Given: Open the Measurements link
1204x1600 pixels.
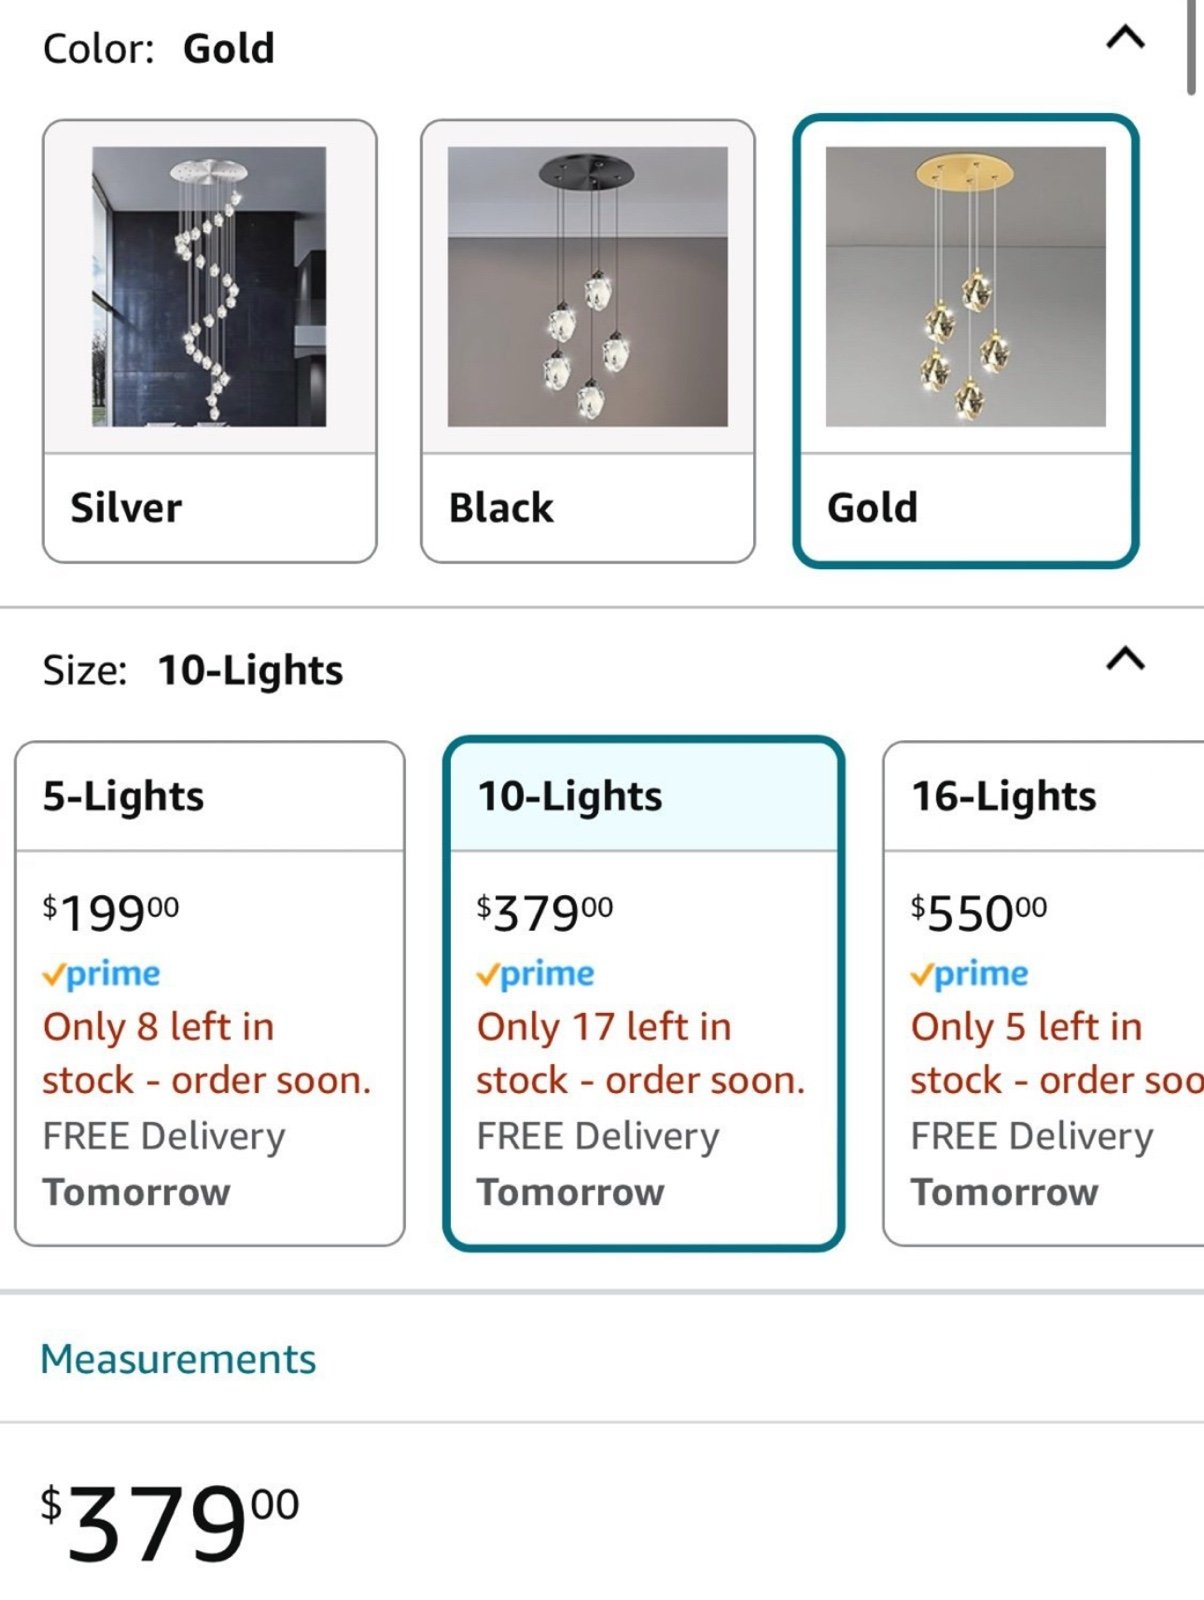Looking at the screenshot, I should coord(178,1359).
